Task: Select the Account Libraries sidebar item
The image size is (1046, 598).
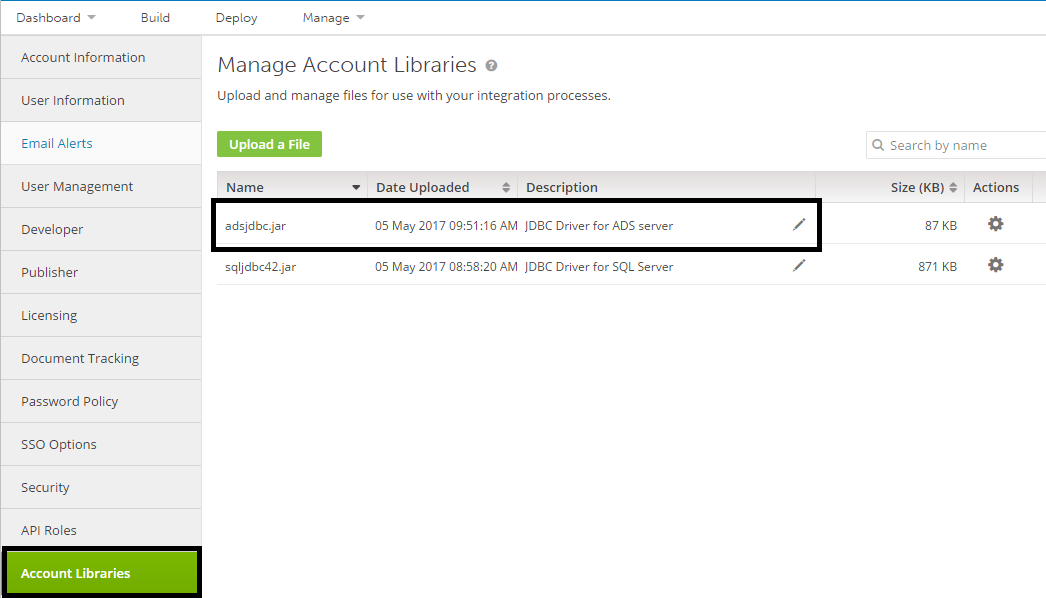Action: 75,573
